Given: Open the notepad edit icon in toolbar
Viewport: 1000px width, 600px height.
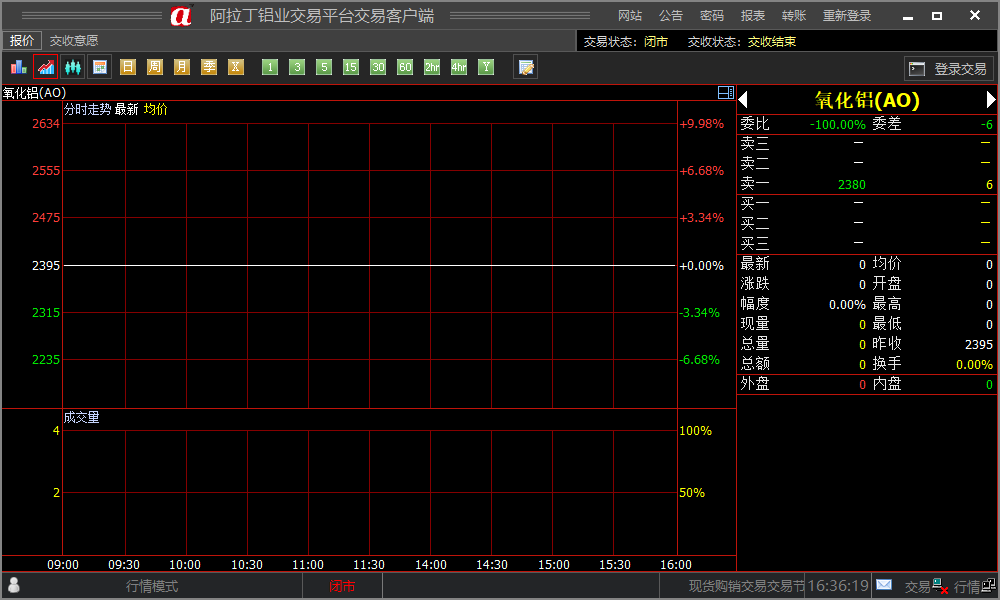Looking at the screenshot, I should click(526, 67).
